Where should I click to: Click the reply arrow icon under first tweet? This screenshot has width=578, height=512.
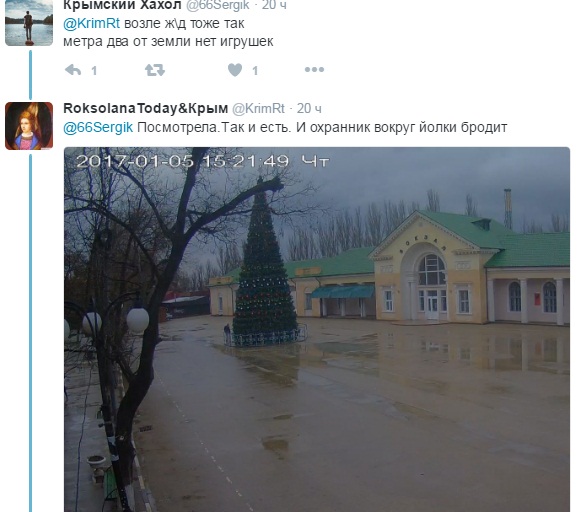(x=73, y=70)
